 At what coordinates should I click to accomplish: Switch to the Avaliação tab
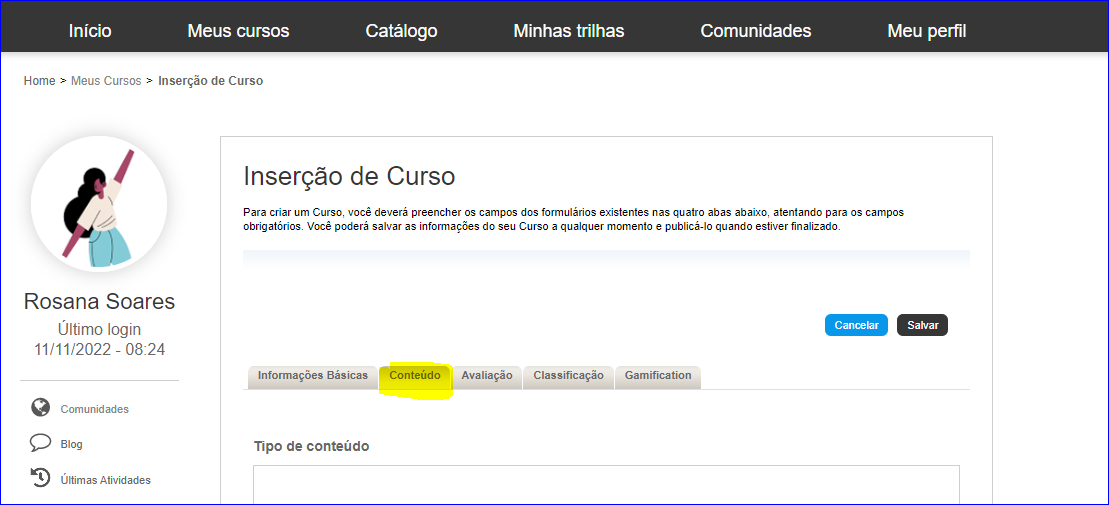[487, 376]
